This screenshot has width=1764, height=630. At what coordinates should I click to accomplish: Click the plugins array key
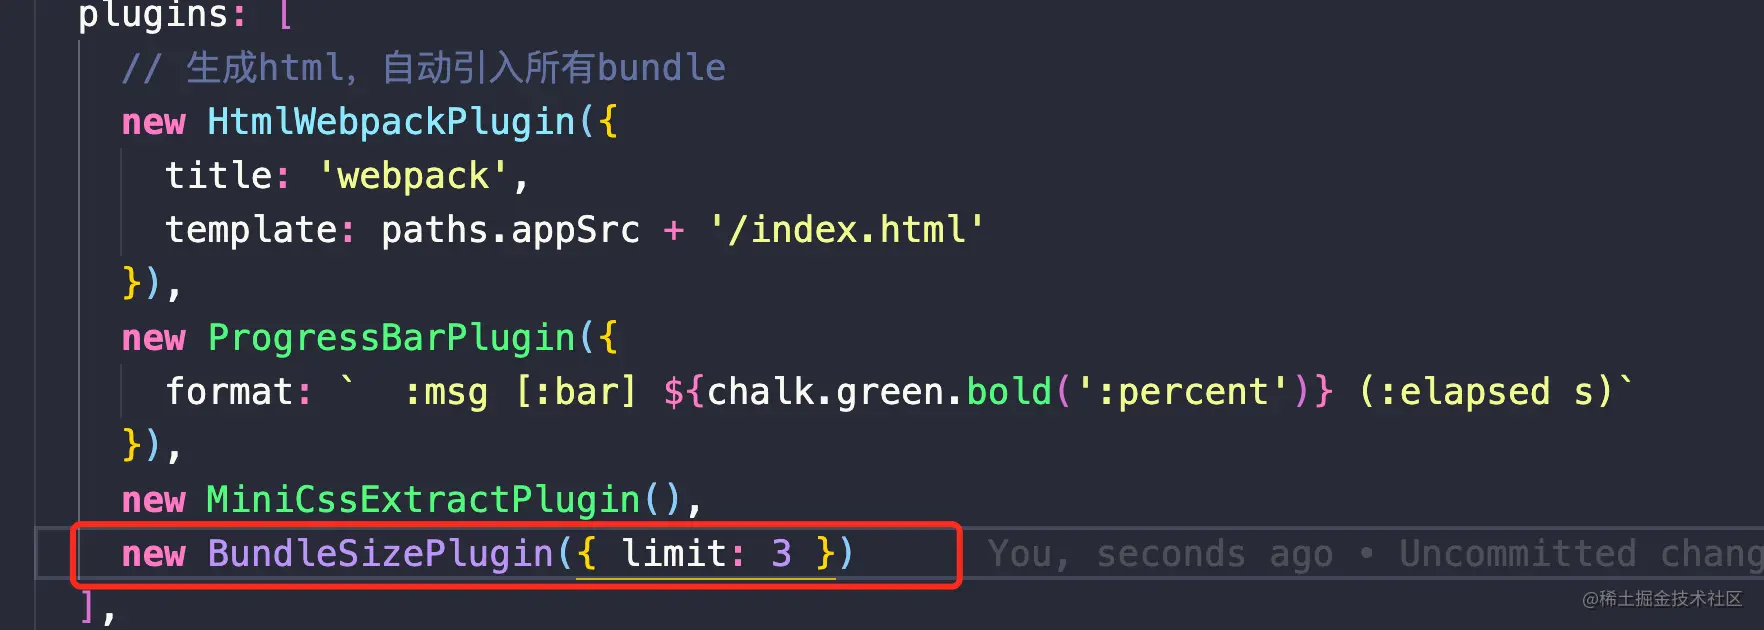click(153, 15)
